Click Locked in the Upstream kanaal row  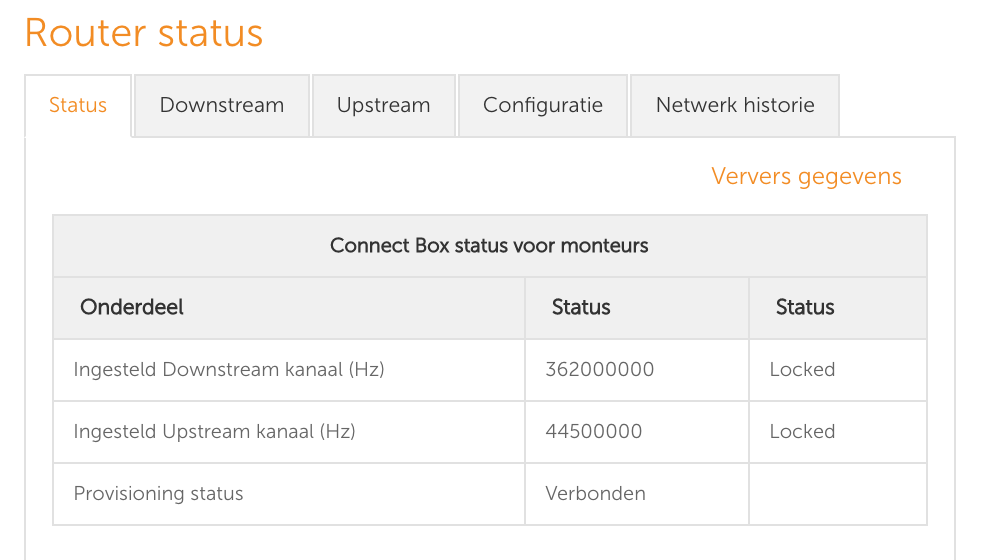pos(802,431)
